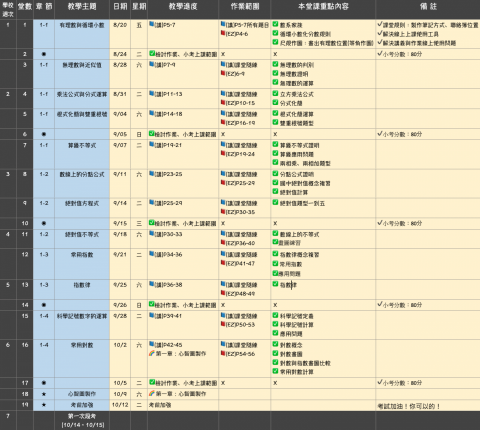Click blue book icon beside [講]P36-38
Viewport: 480px width, 430px height.
[152, 284]
